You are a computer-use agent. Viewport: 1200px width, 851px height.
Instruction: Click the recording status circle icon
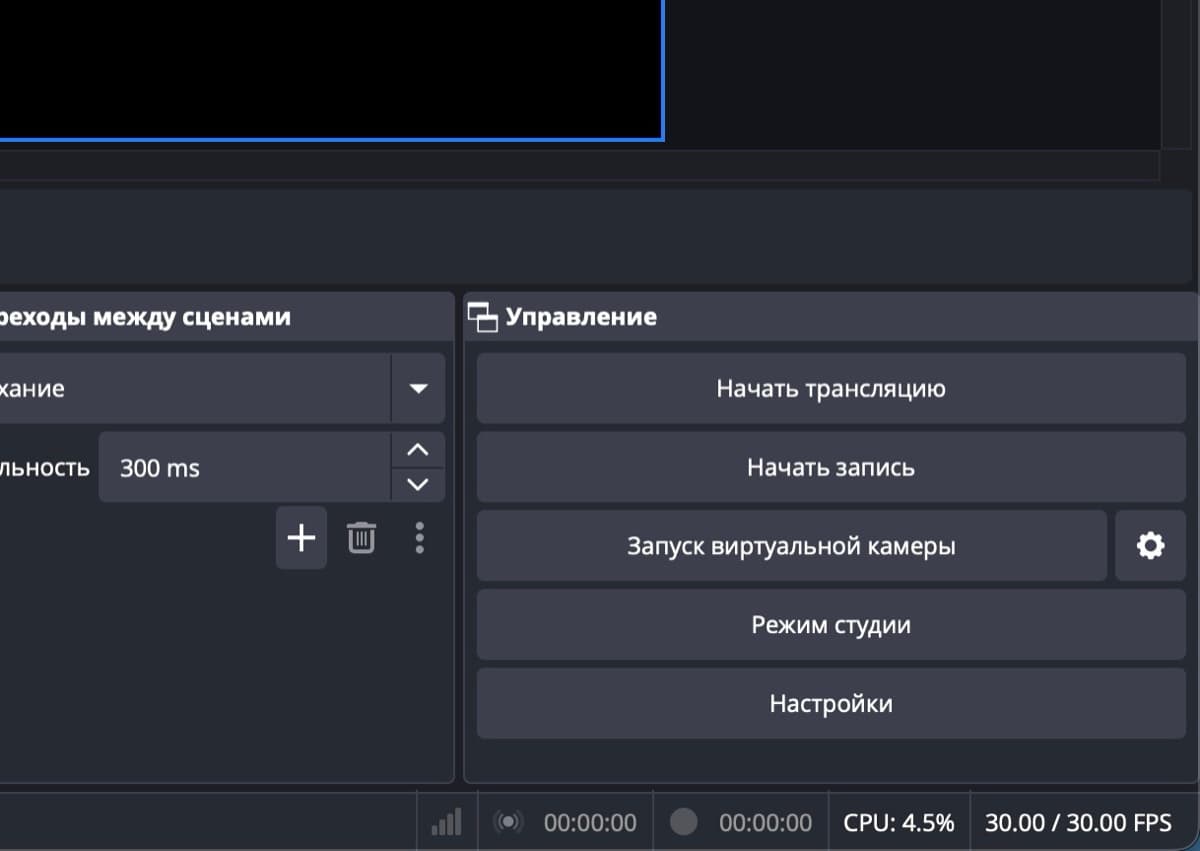coord(683,823)
